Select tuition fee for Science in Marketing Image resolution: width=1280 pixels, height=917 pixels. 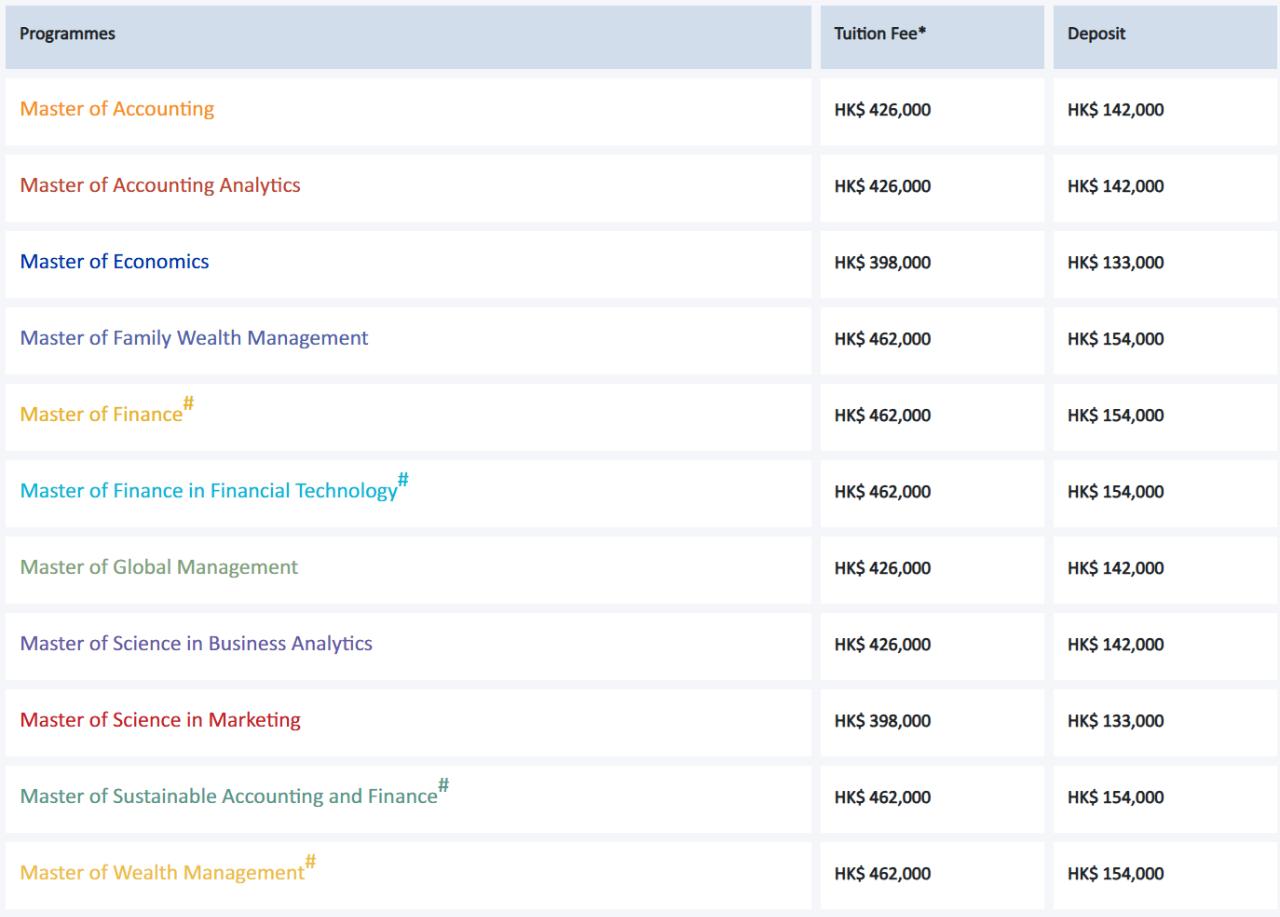pos(882,721)
